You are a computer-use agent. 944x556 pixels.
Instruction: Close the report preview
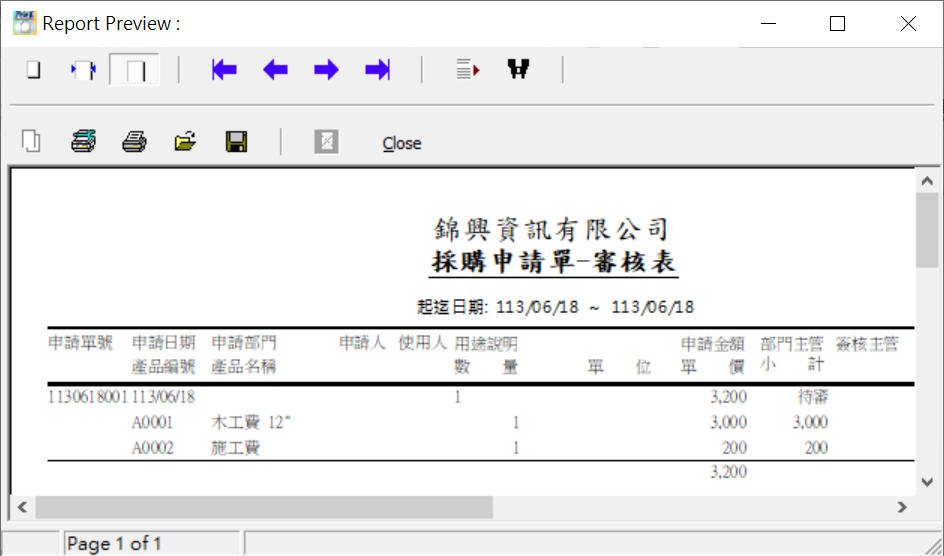[x=402, y=143]
